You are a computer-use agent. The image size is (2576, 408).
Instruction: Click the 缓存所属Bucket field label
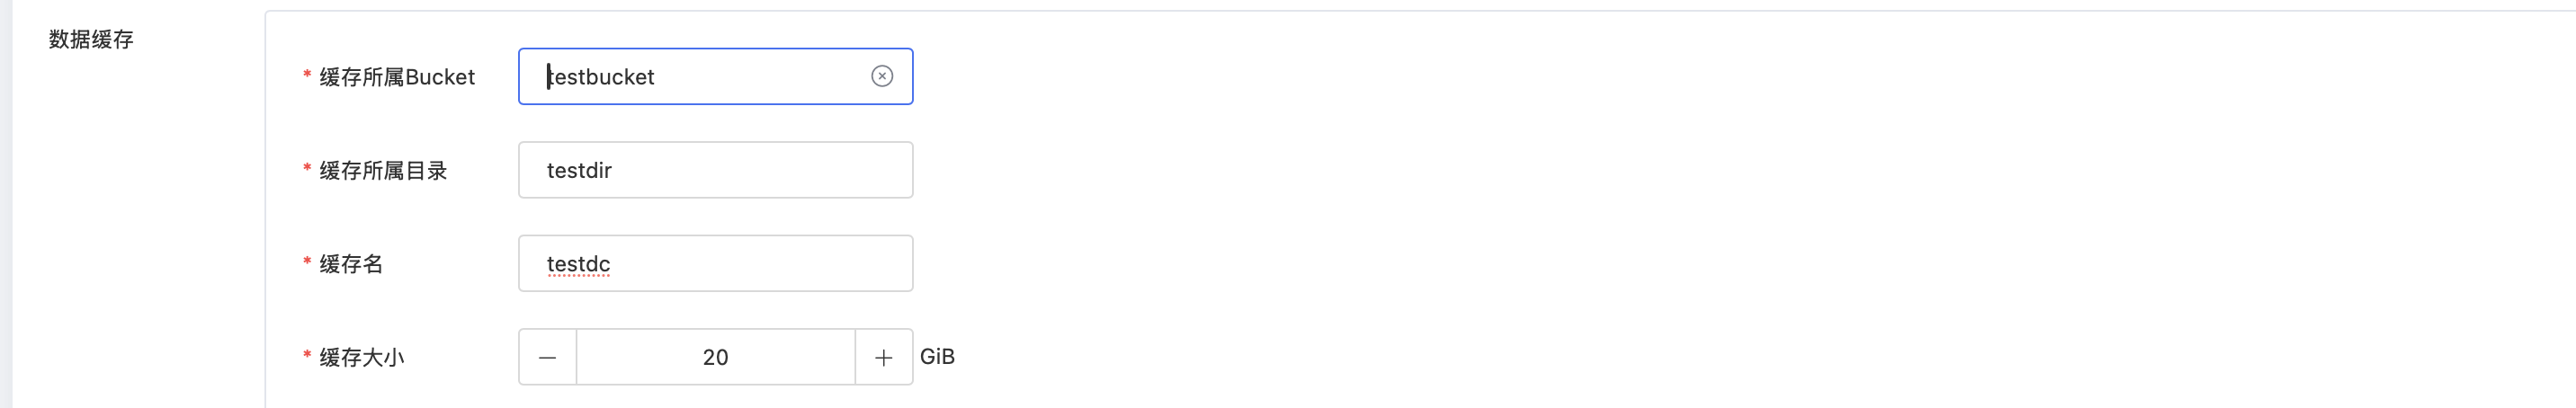tap(397, 77)
